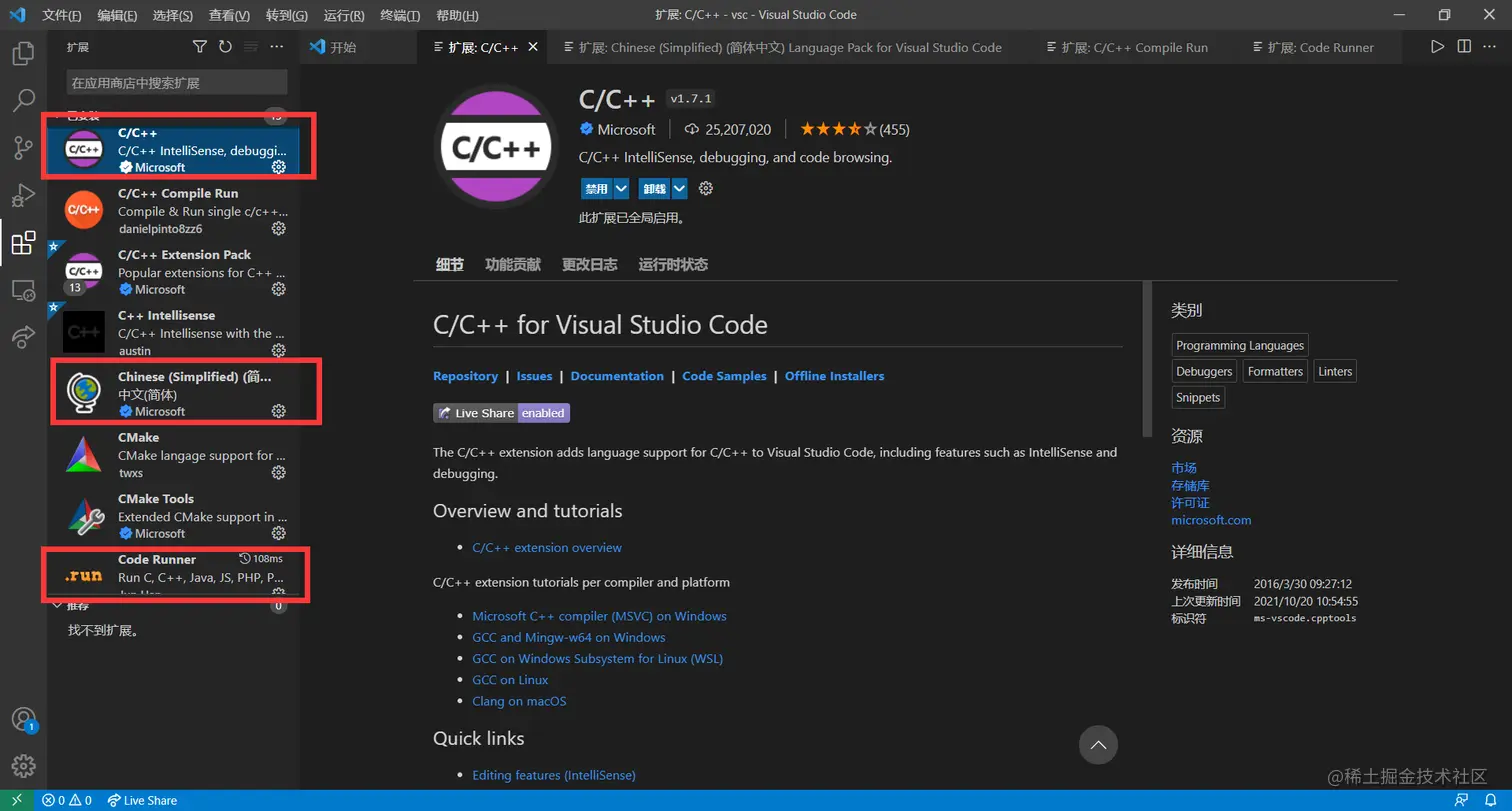The width and height of the screenshot is (1512, 811).
Task: Open extensions view more actions ellipsis
Action: [277, 47]
